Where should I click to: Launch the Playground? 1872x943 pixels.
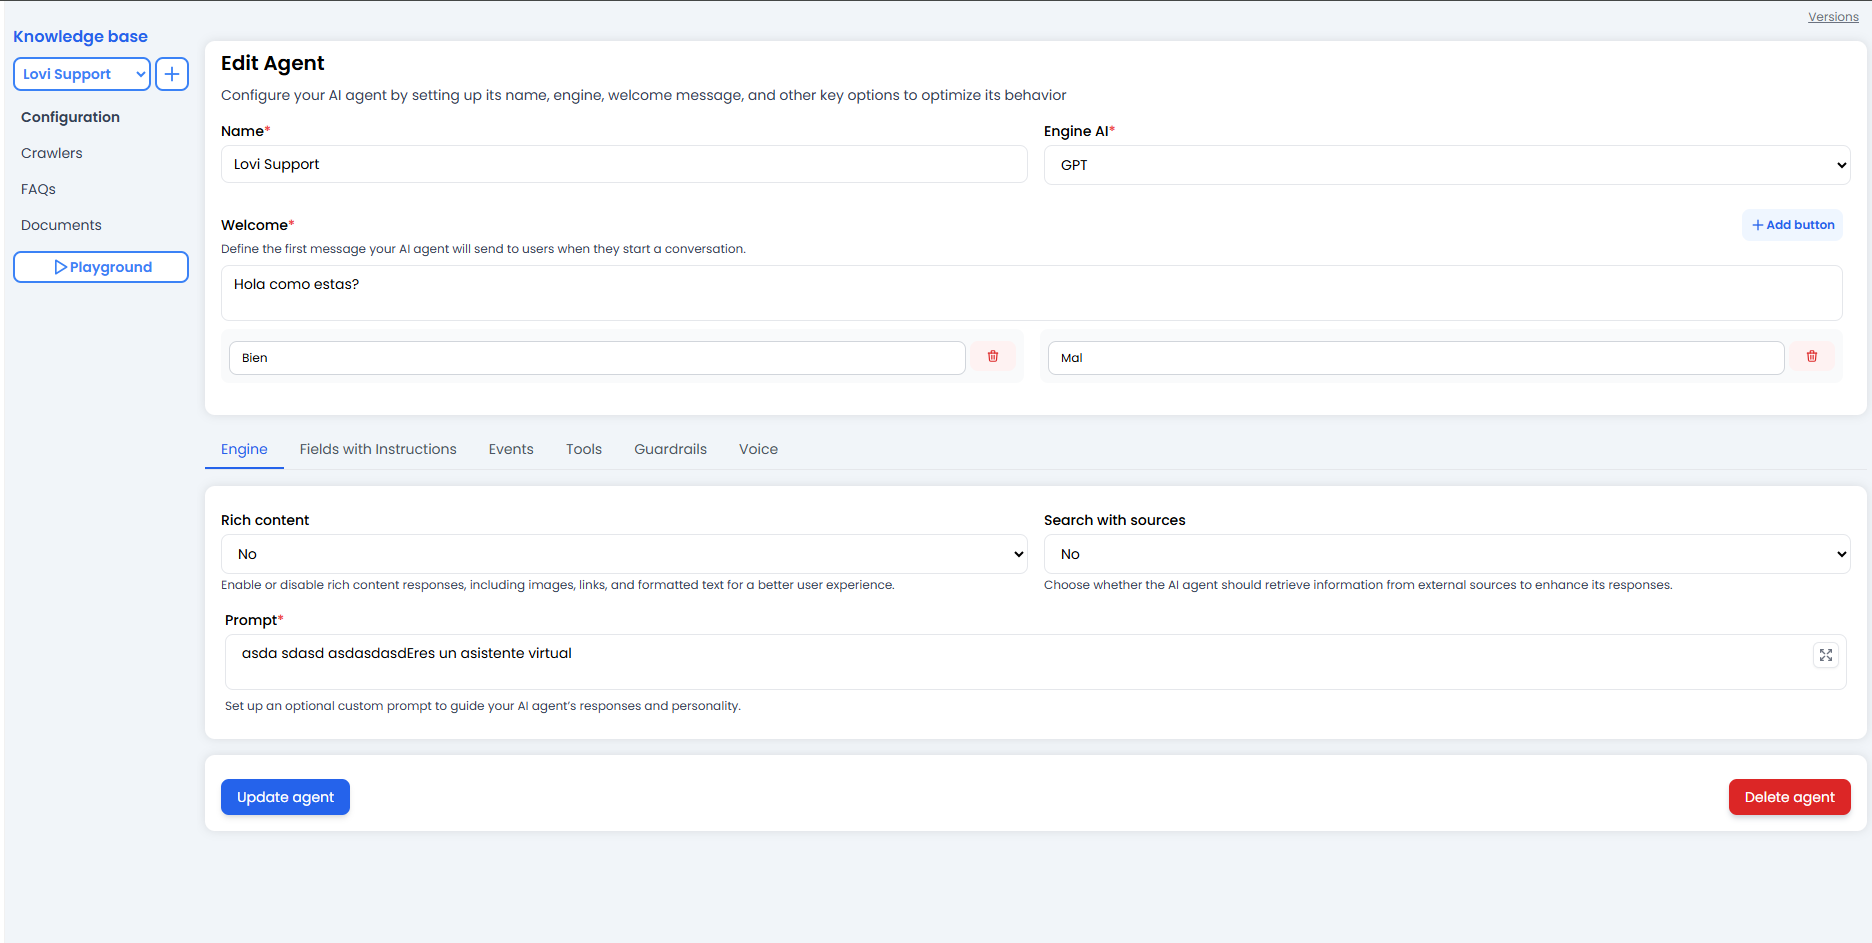tap(100, 266)
